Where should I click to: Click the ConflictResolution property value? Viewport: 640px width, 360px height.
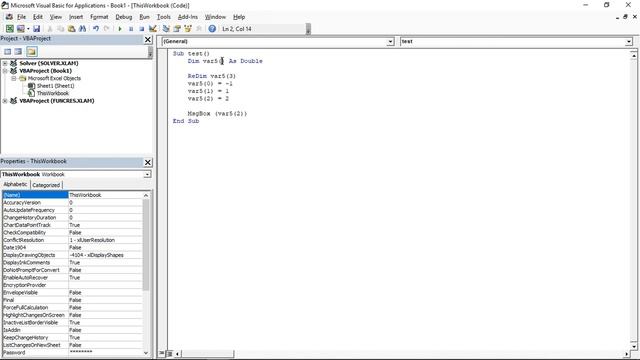click(105, 240)
